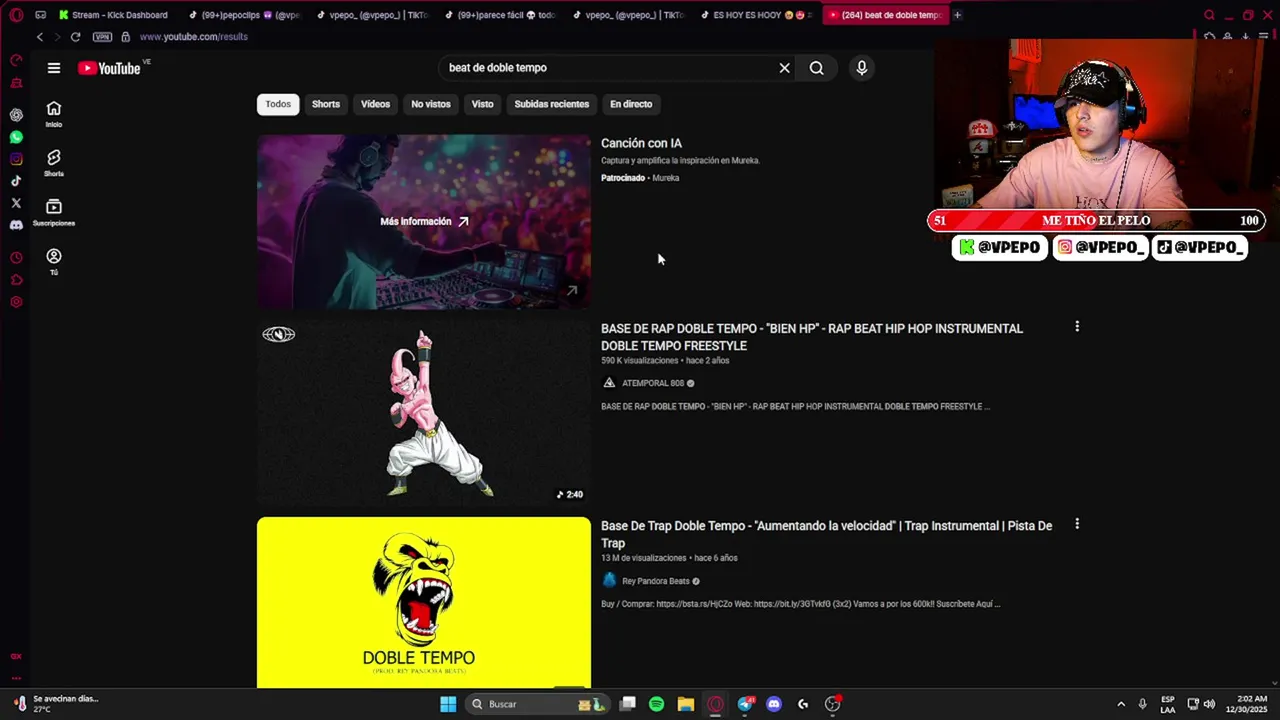Image resolution: width=1280 pixels, height=720 pixels.
Task: Click the Opera GX menu logo
Action: 16,15
